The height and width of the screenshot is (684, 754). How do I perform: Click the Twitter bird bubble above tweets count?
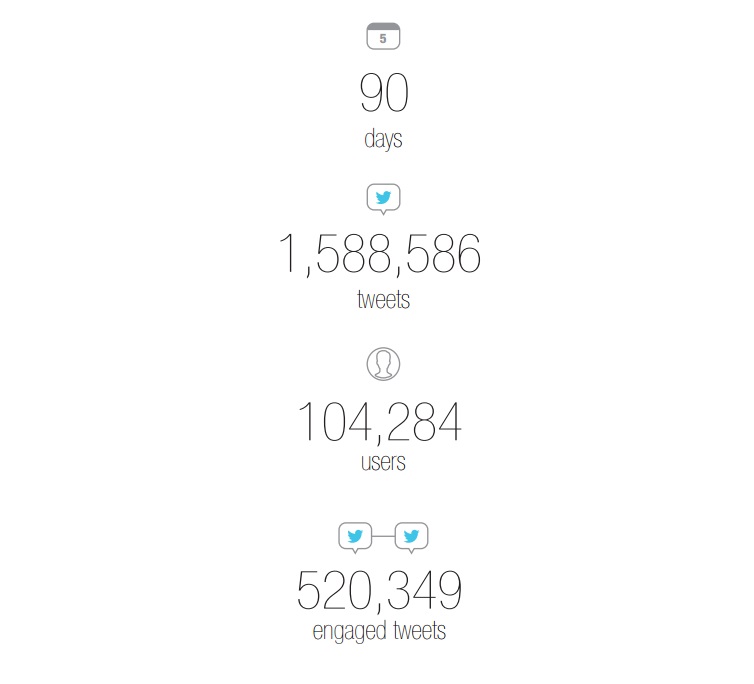[383, 199]
